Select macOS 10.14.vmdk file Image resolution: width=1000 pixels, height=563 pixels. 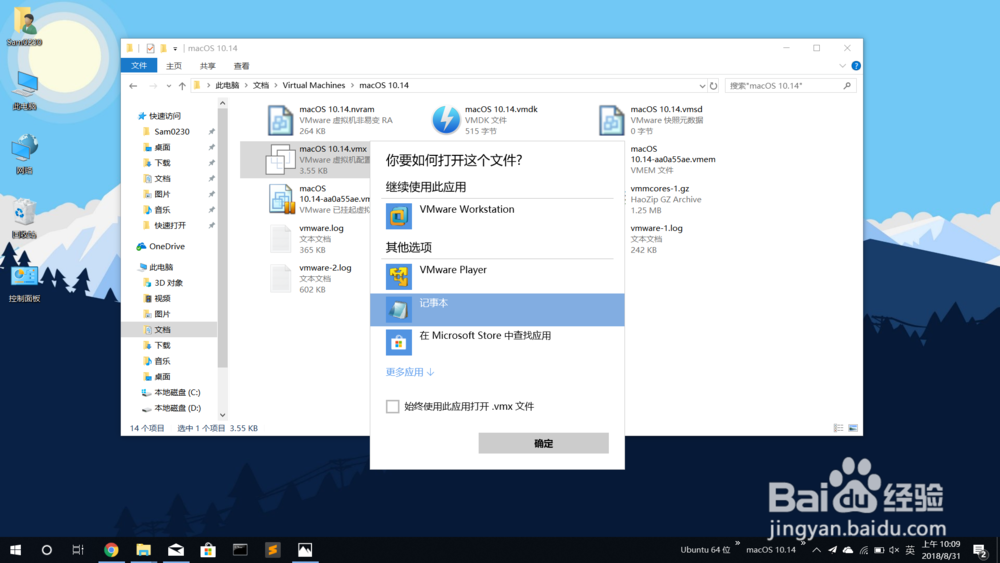coord(485,120)
